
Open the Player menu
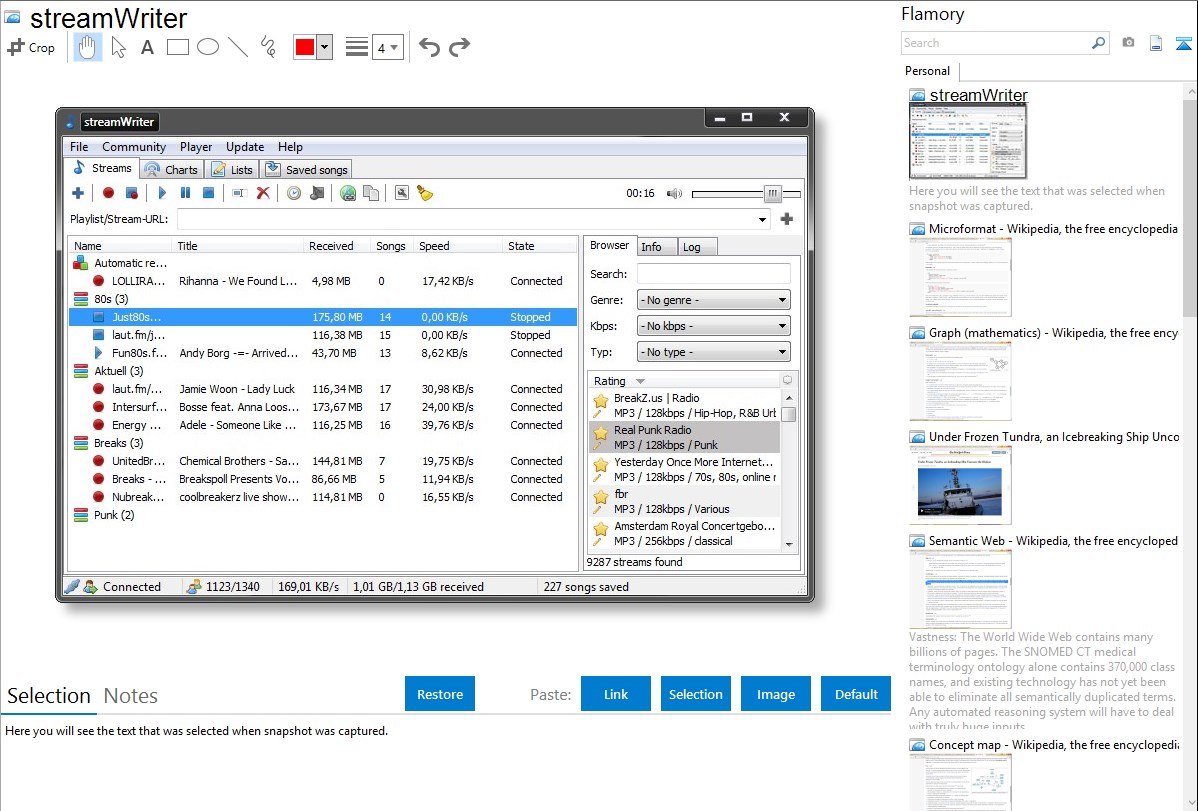coord(196,147)
